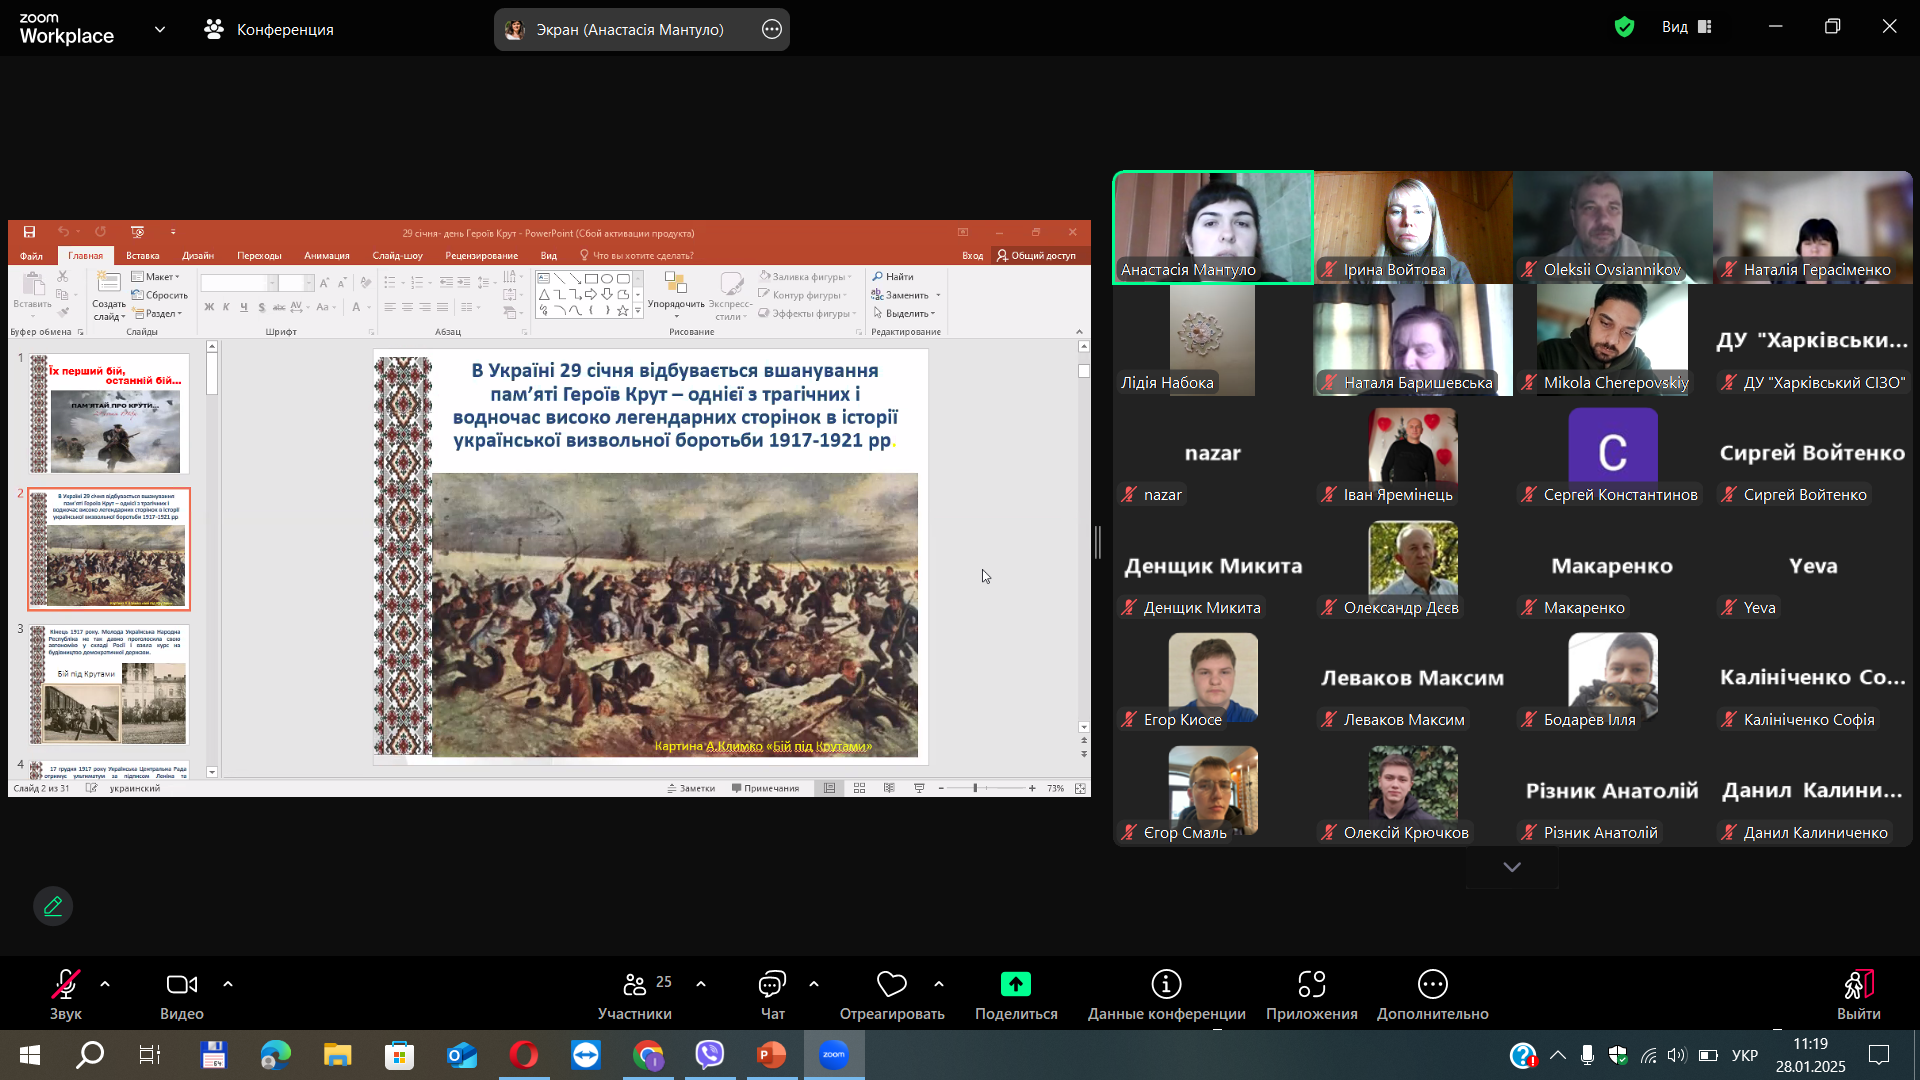Open Slide Sorter view in status bar

pyautogui.click(x=859, y=788)
